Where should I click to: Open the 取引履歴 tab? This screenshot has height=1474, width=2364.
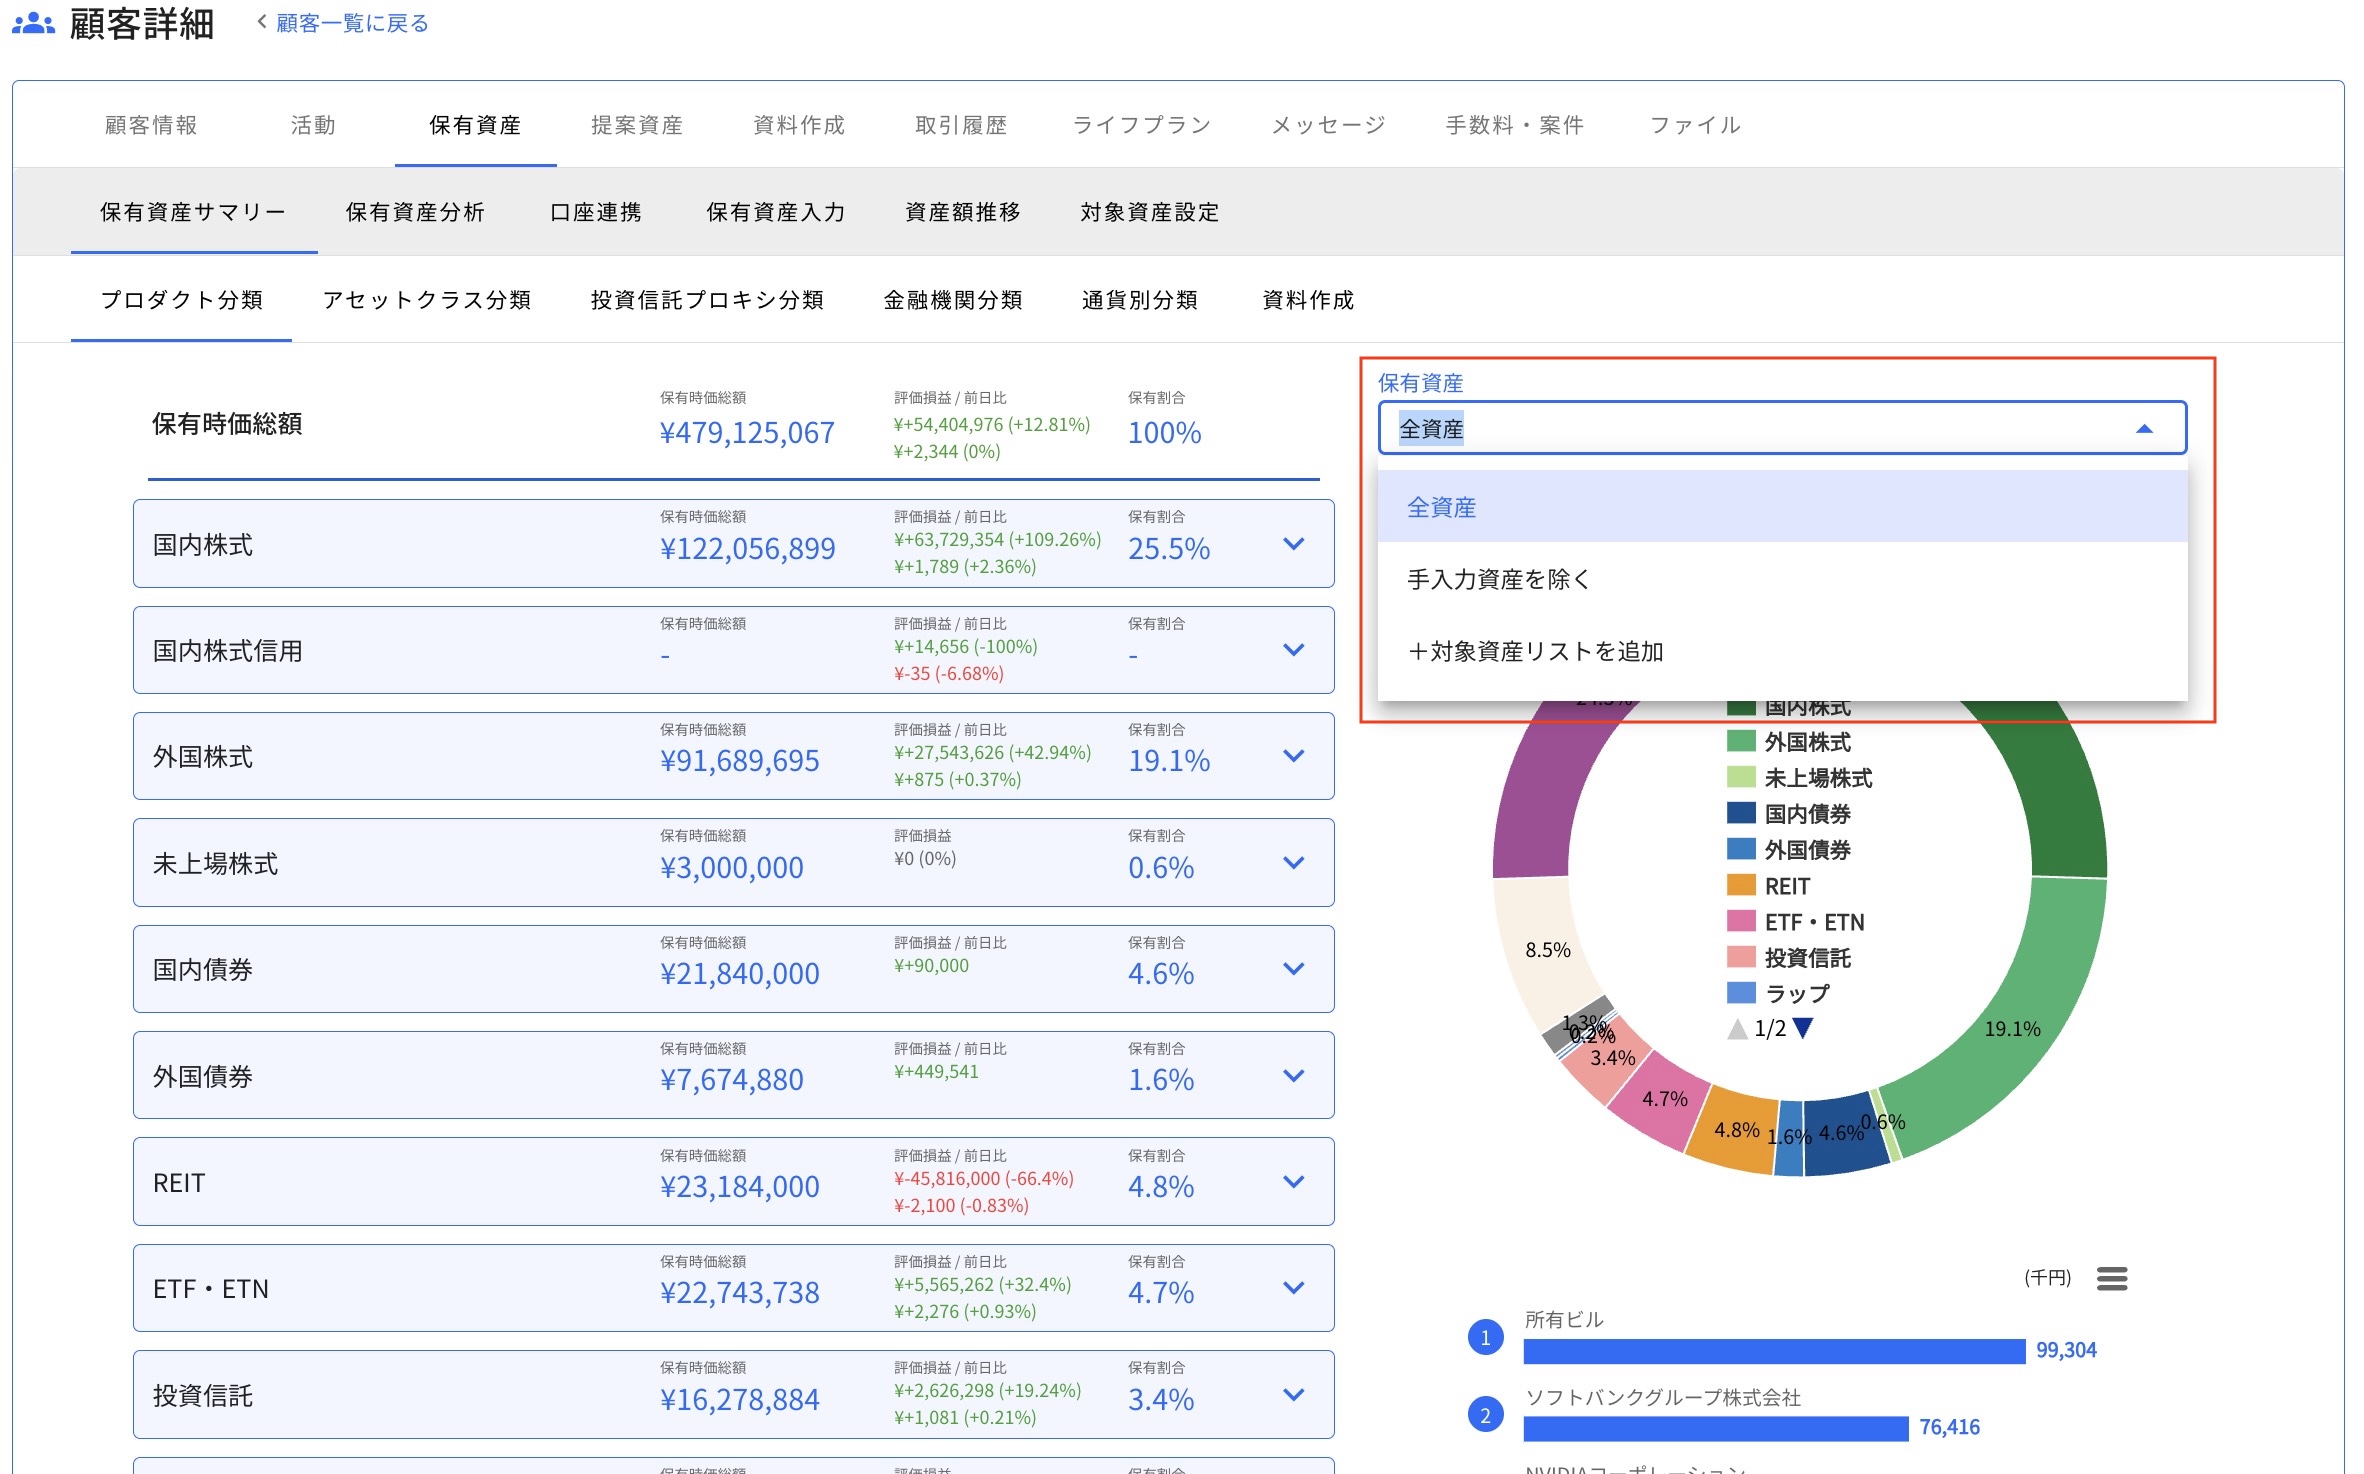coord(960,125)
